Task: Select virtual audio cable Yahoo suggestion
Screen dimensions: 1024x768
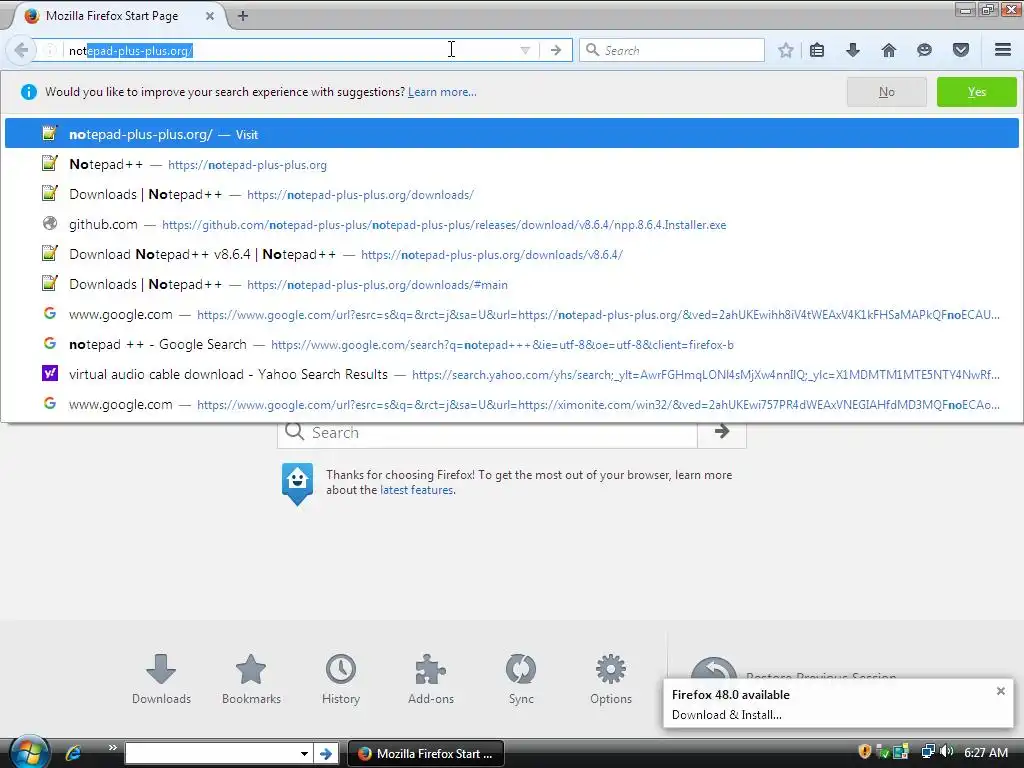Action: click(x=511, y=375)
